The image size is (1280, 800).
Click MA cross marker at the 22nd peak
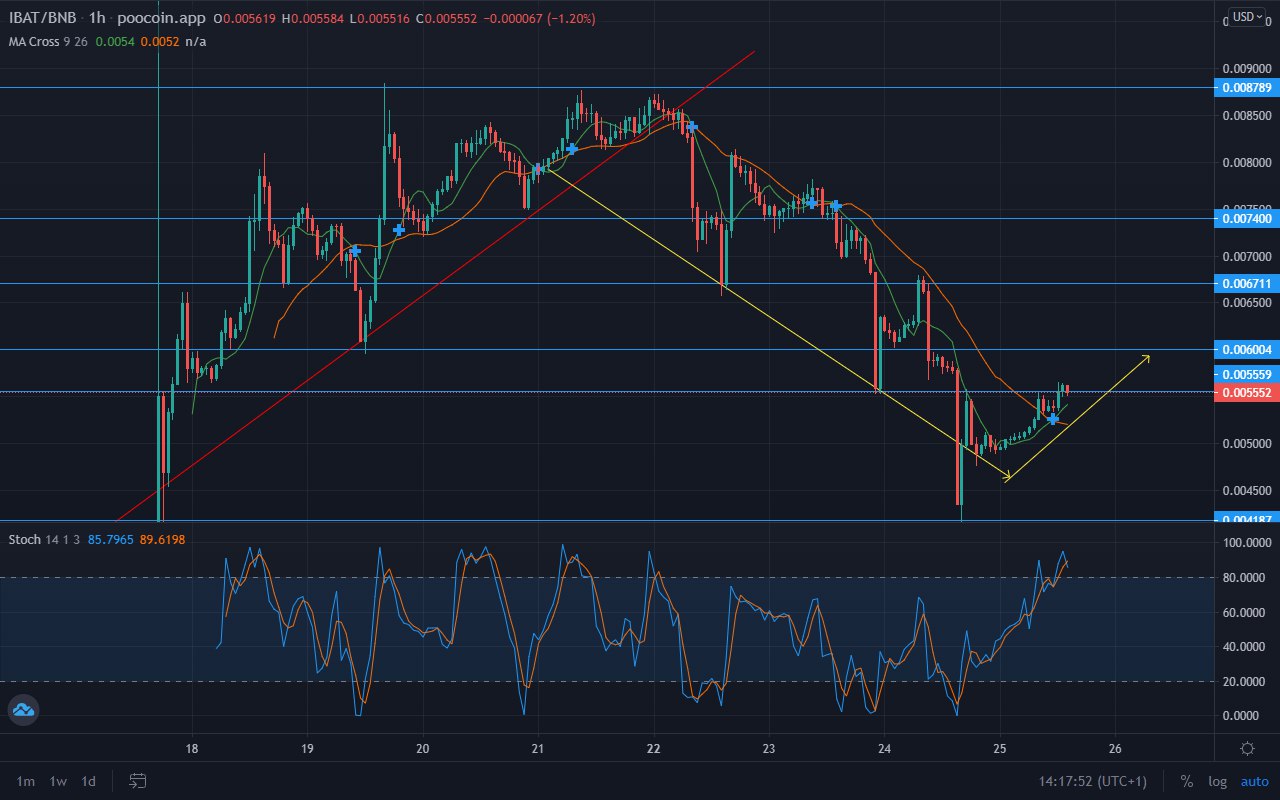691,127
